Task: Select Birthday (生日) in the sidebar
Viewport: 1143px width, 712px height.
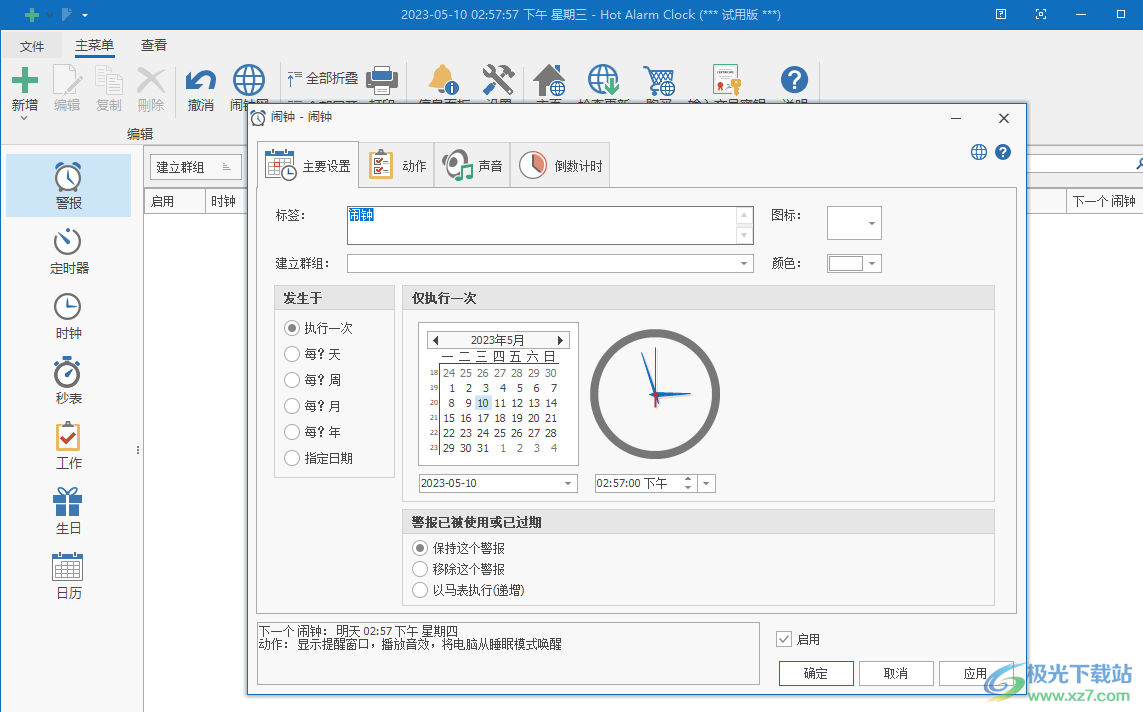Action: pos(69,511)
